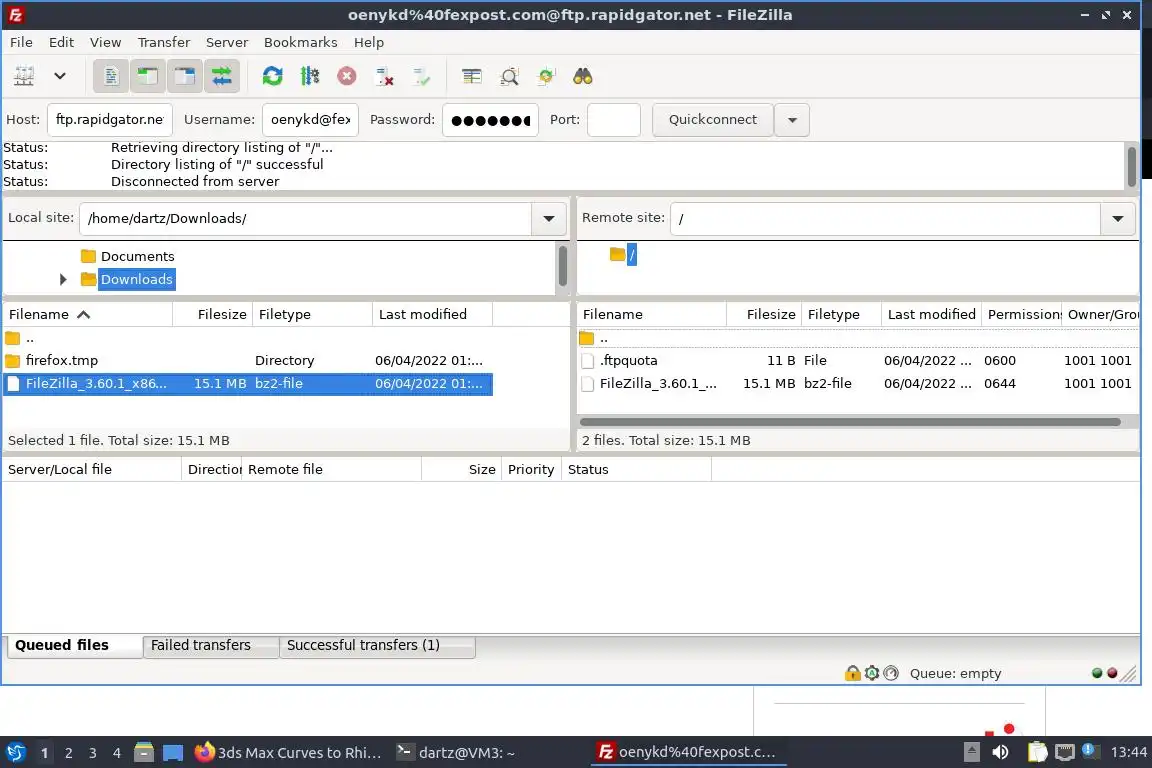Toggle message log display
The image size is (1152, 768).
point(111,76)
